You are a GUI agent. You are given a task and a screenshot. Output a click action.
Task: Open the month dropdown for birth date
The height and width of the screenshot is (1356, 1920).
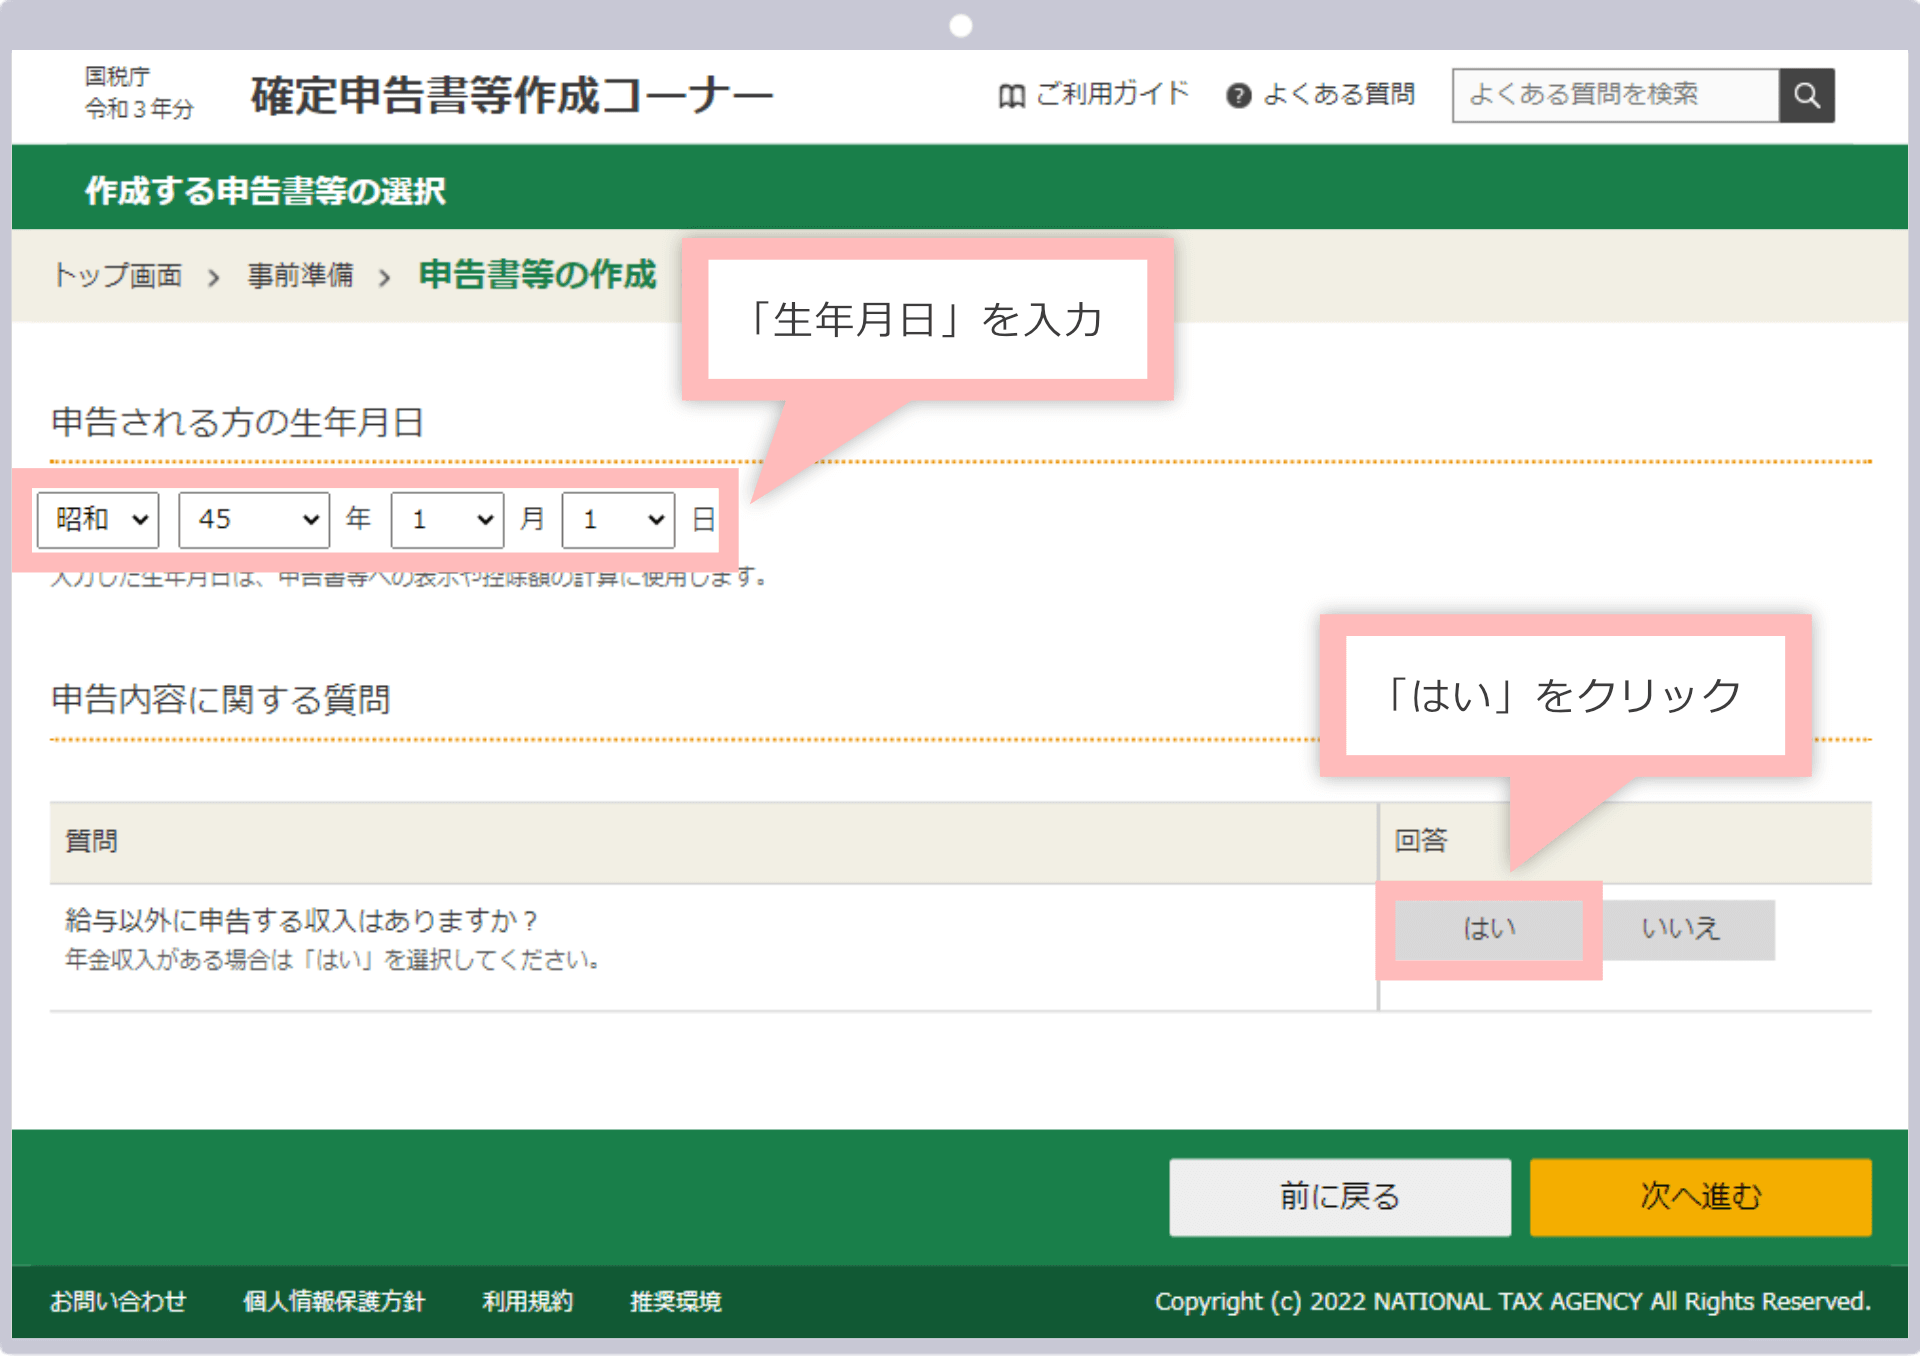447,519
